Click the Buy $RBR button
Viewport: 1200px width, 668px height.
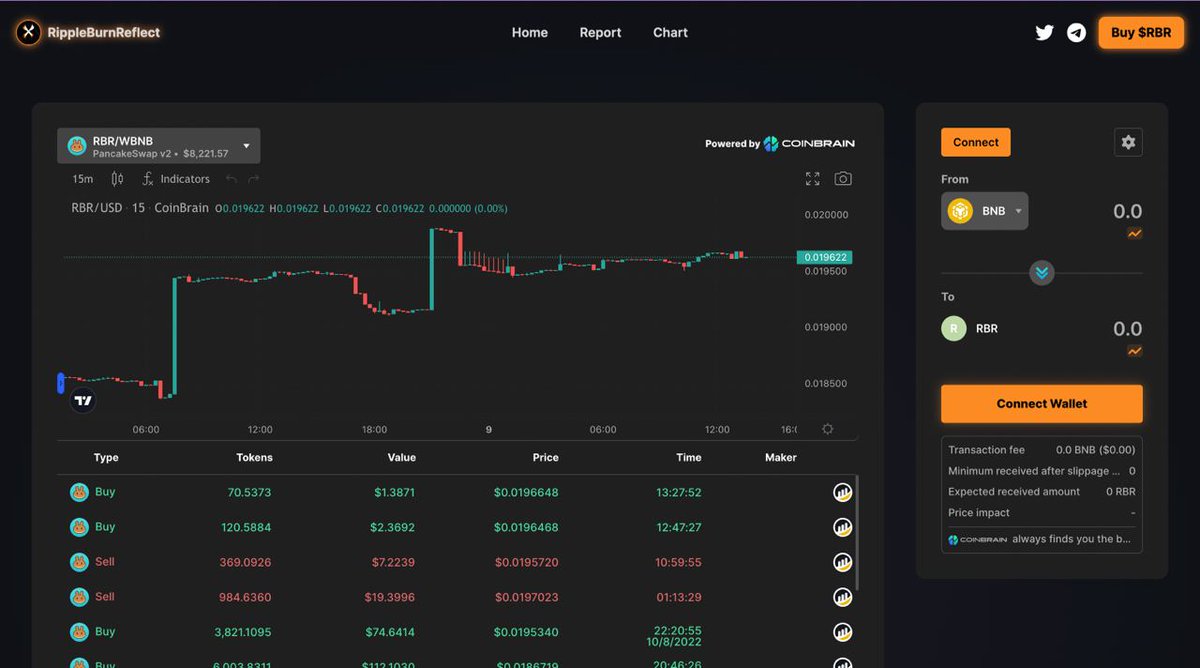(1140, 33)
